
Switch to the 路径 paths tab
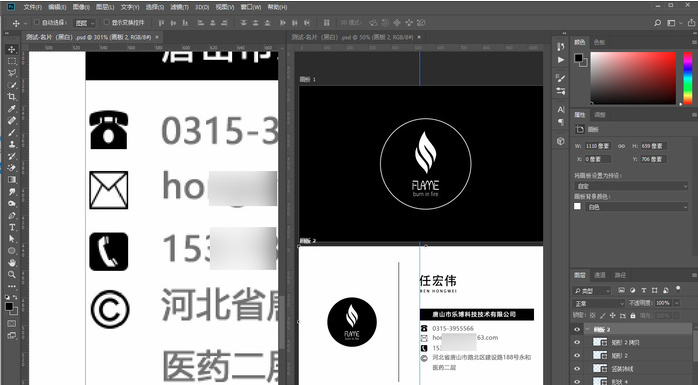[620, 275]
